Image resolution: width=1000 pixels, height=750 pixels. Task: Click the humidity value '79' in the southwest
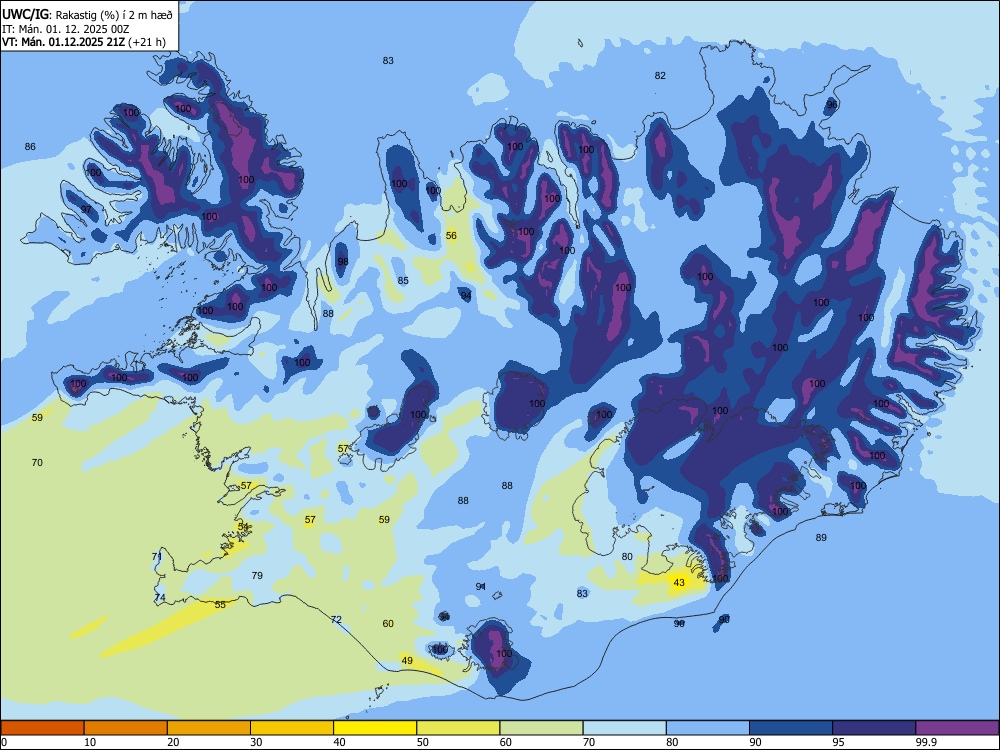click(x=257, y=575)
